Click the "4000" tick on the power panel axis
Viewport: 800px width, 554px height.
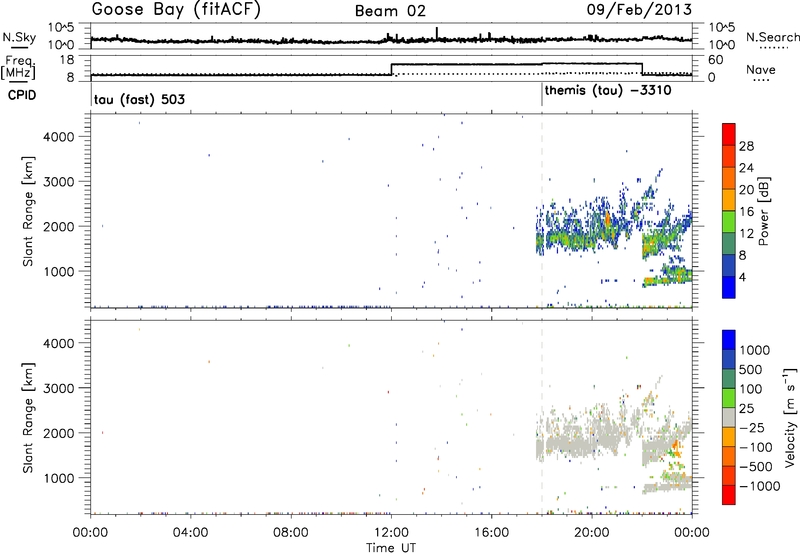click(59, 137)
